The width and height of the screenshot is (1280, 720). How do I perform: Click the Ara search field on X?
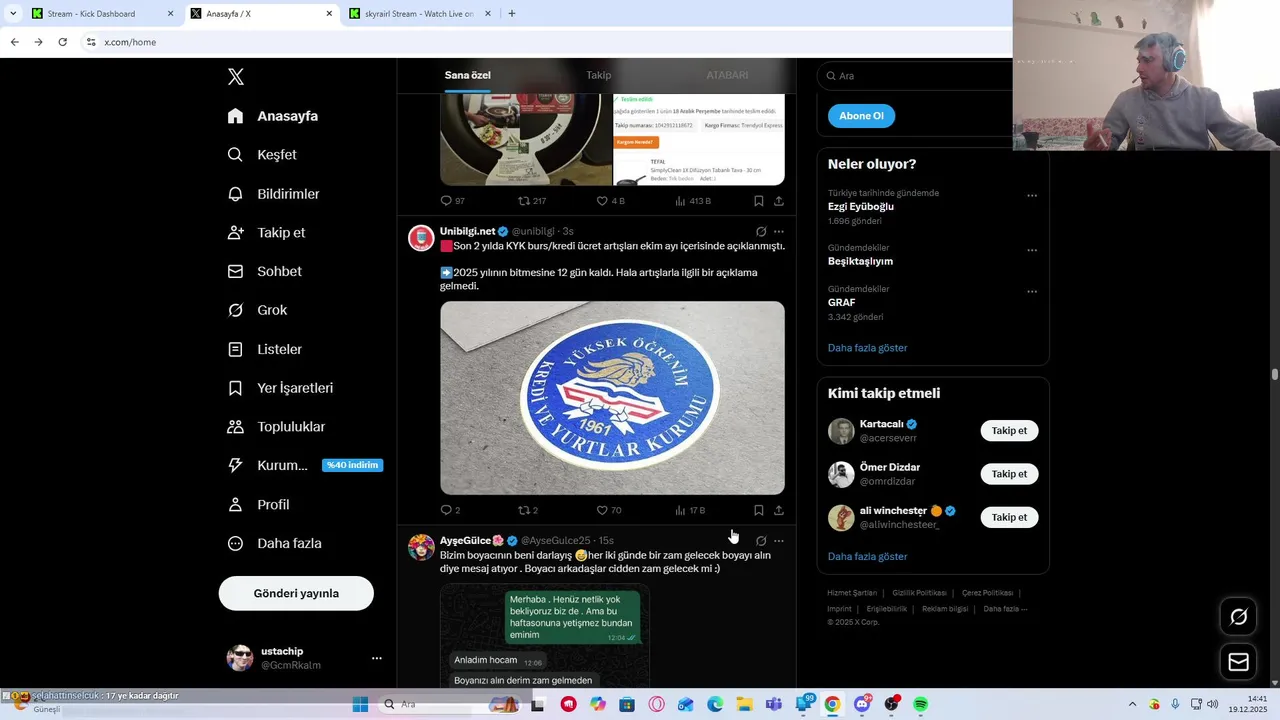915,76
